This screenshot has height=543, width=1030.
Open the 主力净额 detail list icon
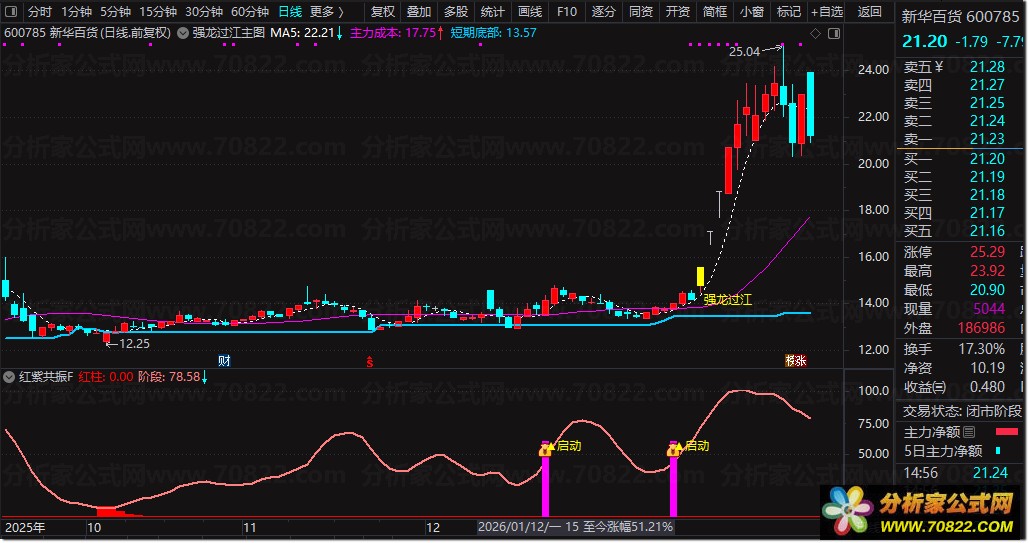[x=970, y=432]
